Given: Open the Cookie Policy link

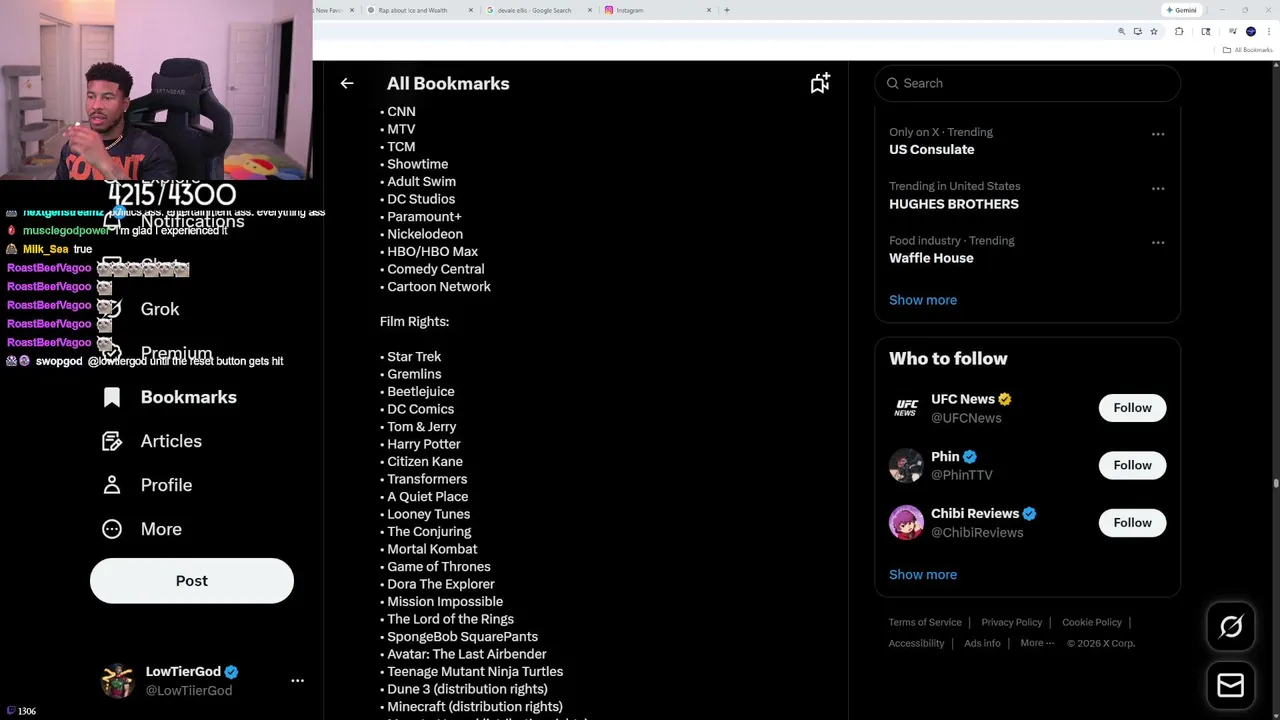Looking at the screenshot, I should point(1092,622).
